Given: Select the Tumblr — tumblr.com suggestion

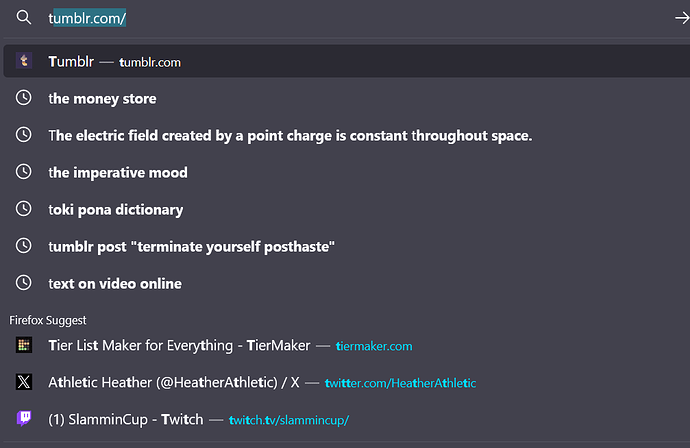Looking at the screenshot, I should pos(347,61).
